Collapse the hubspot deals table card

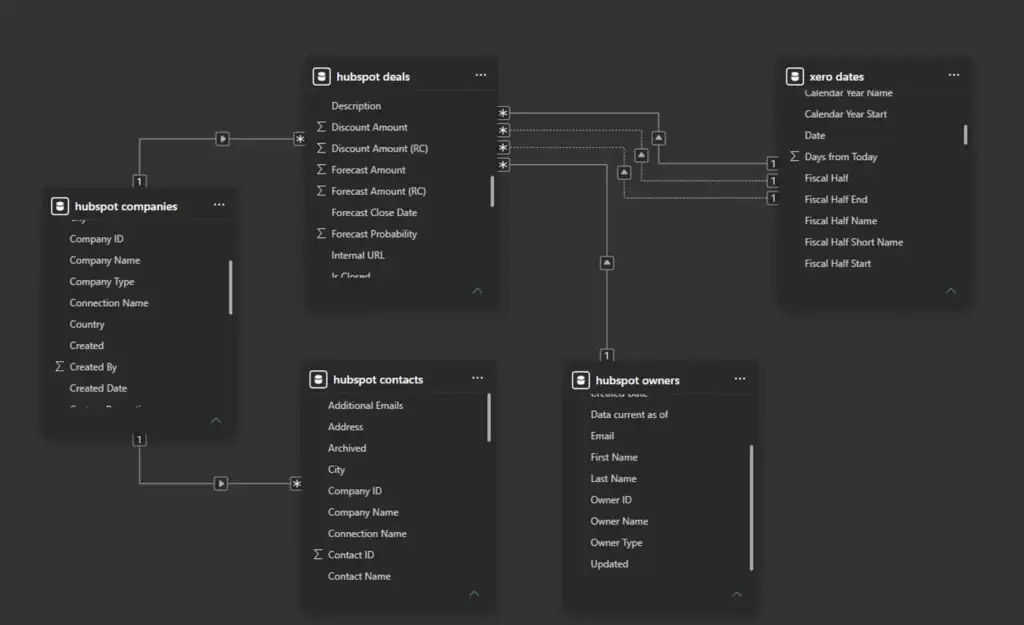click(x=477, y=291)
